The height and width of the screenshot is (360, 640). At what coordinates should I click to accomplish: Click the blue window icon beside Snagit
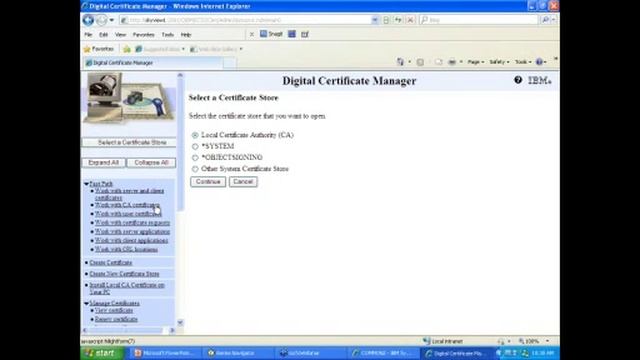(292, 34)
